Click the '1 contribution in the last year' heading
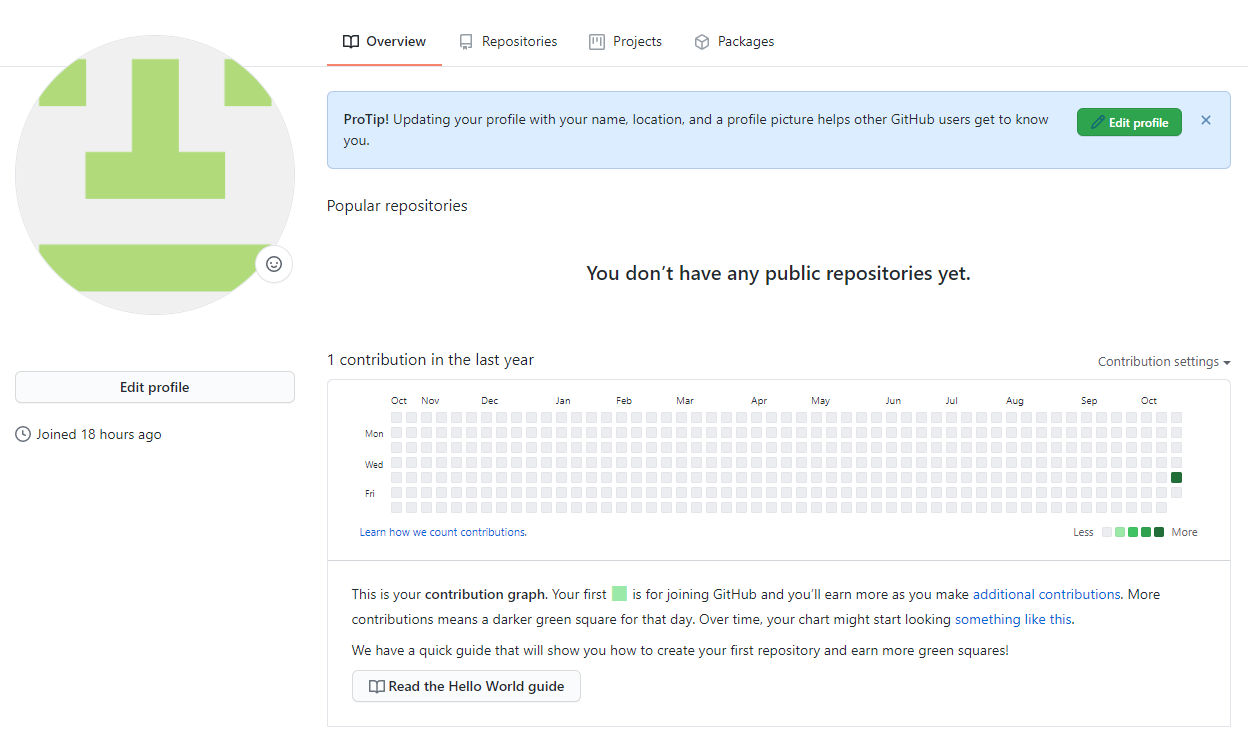The width and height of the screenshot is (1248, 731). coord(430,359)
